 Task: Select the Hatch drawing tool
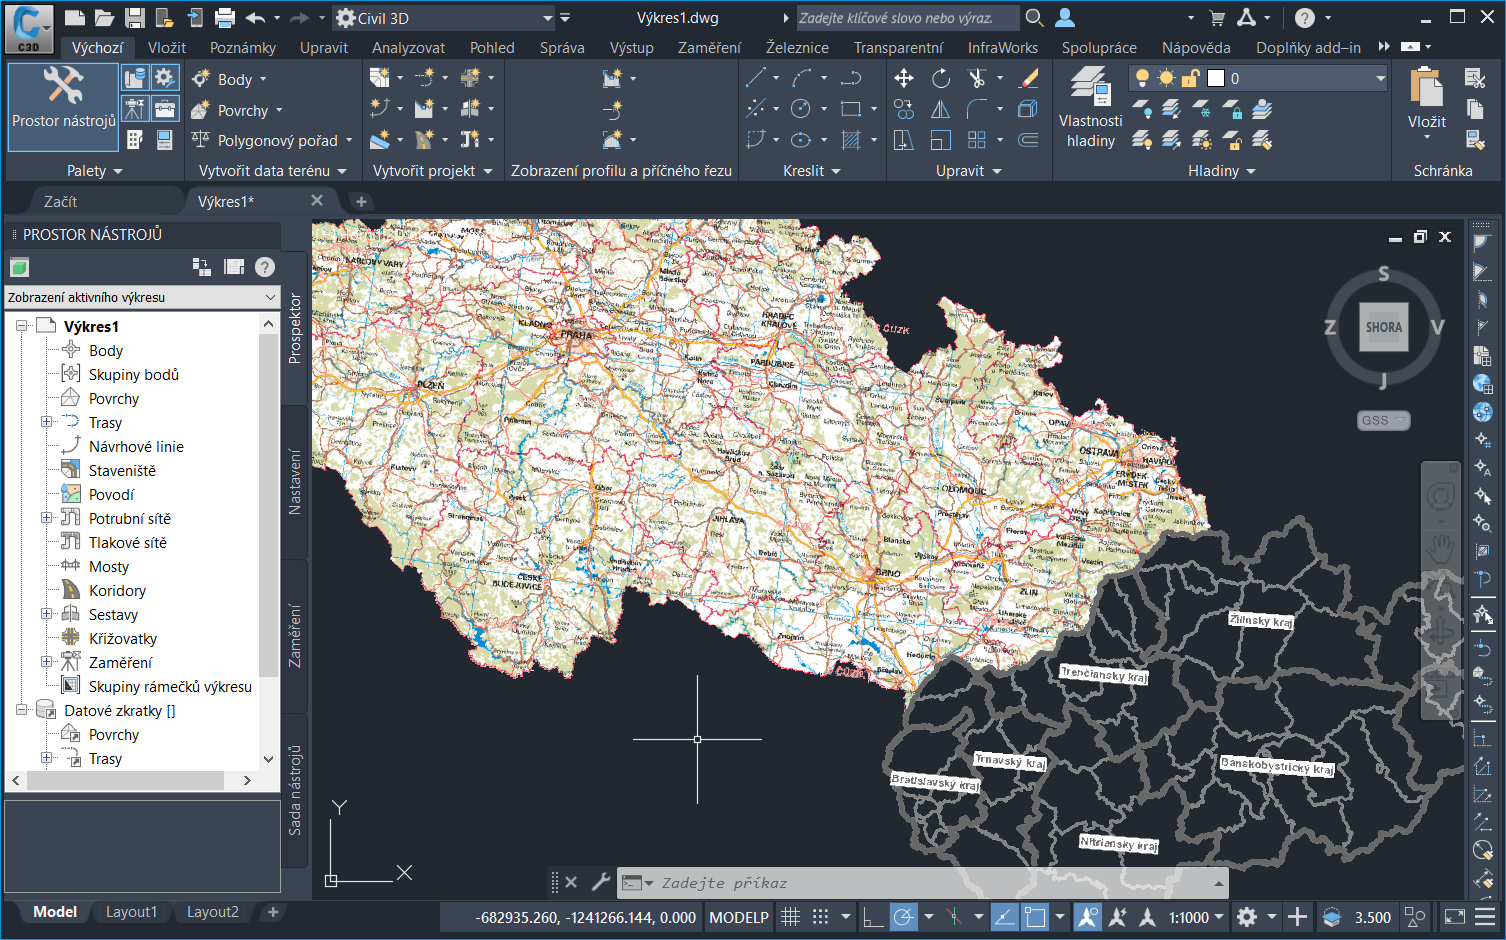[851, 140]
